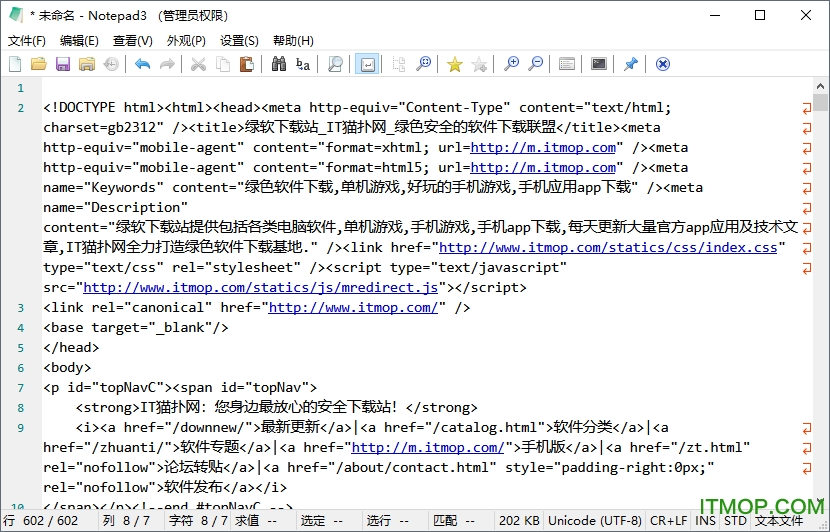Toggle INS insert mode indicator

(x=705, y=521)
